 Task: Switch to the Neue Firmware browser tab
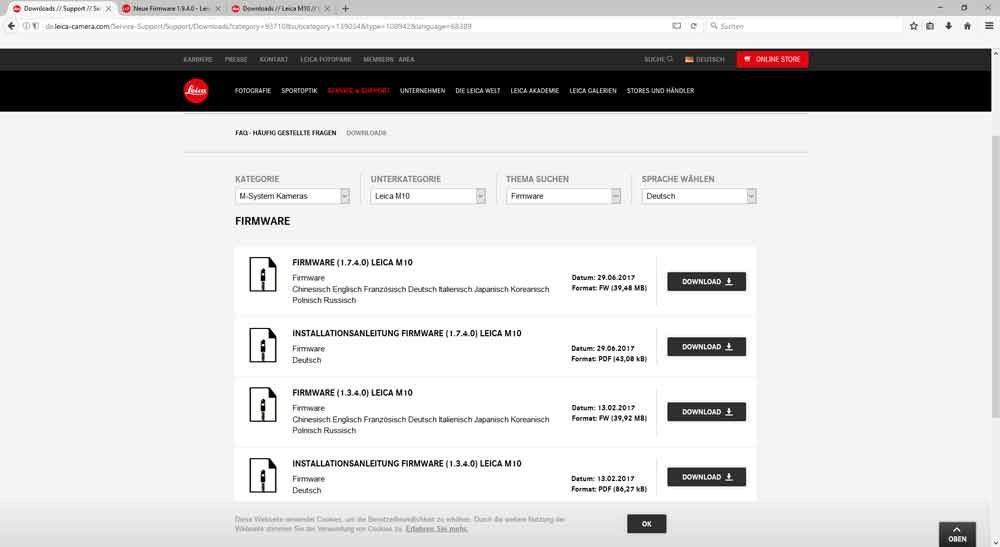(169, 8)
